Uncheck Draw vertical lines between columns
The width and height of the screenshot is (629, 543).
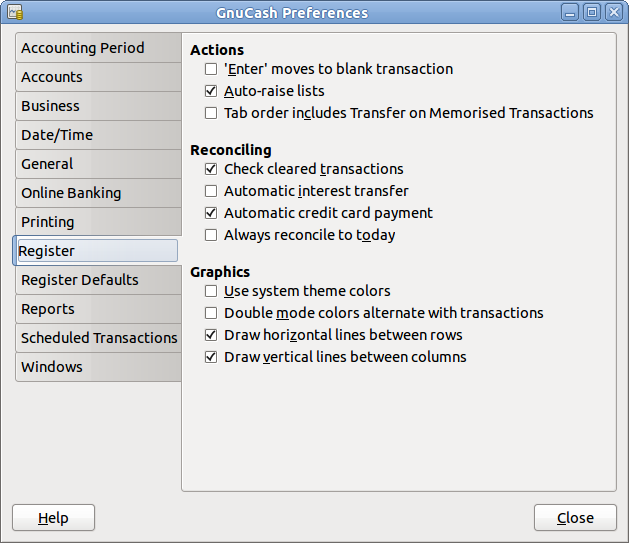(x=211, y=357)
